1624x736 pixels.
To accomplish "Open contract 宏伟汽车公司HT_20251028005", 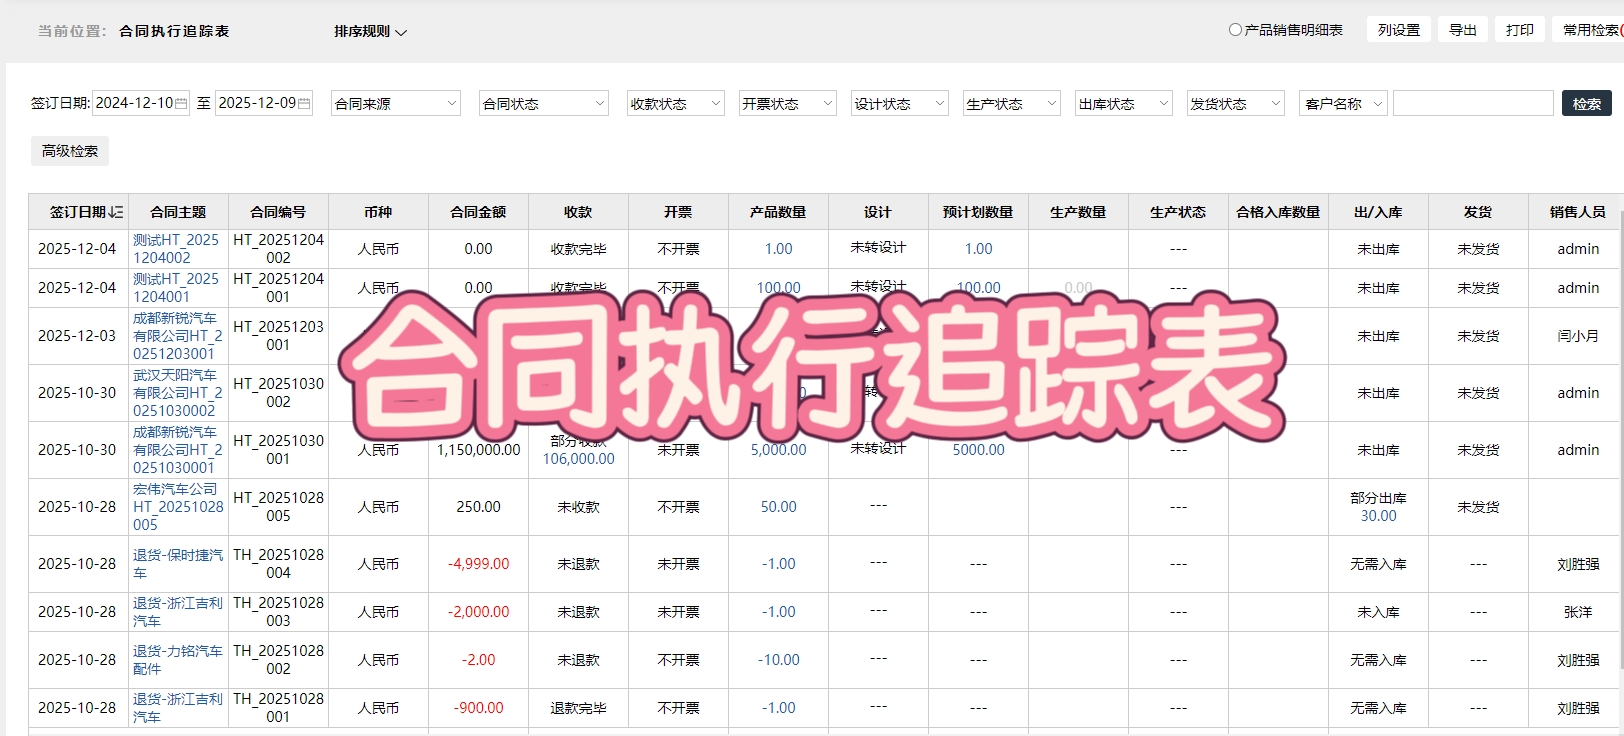I will point(178,507).
